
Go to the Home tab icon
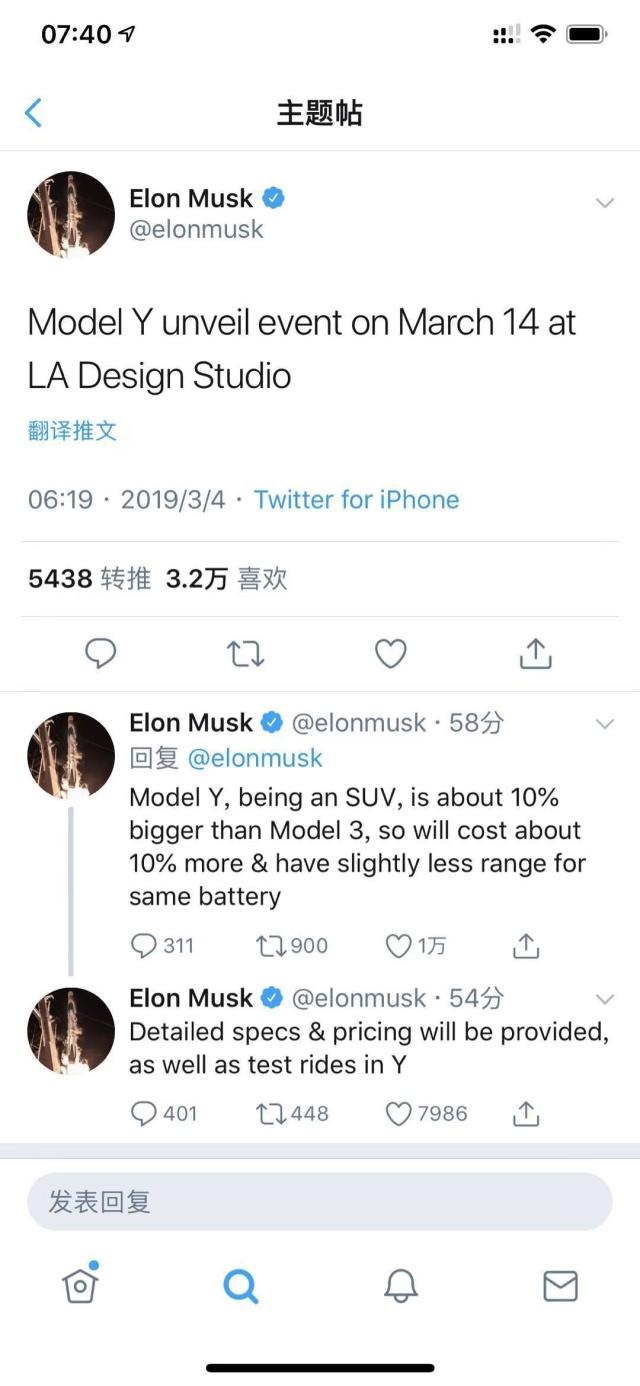(x=80, y=1287)
